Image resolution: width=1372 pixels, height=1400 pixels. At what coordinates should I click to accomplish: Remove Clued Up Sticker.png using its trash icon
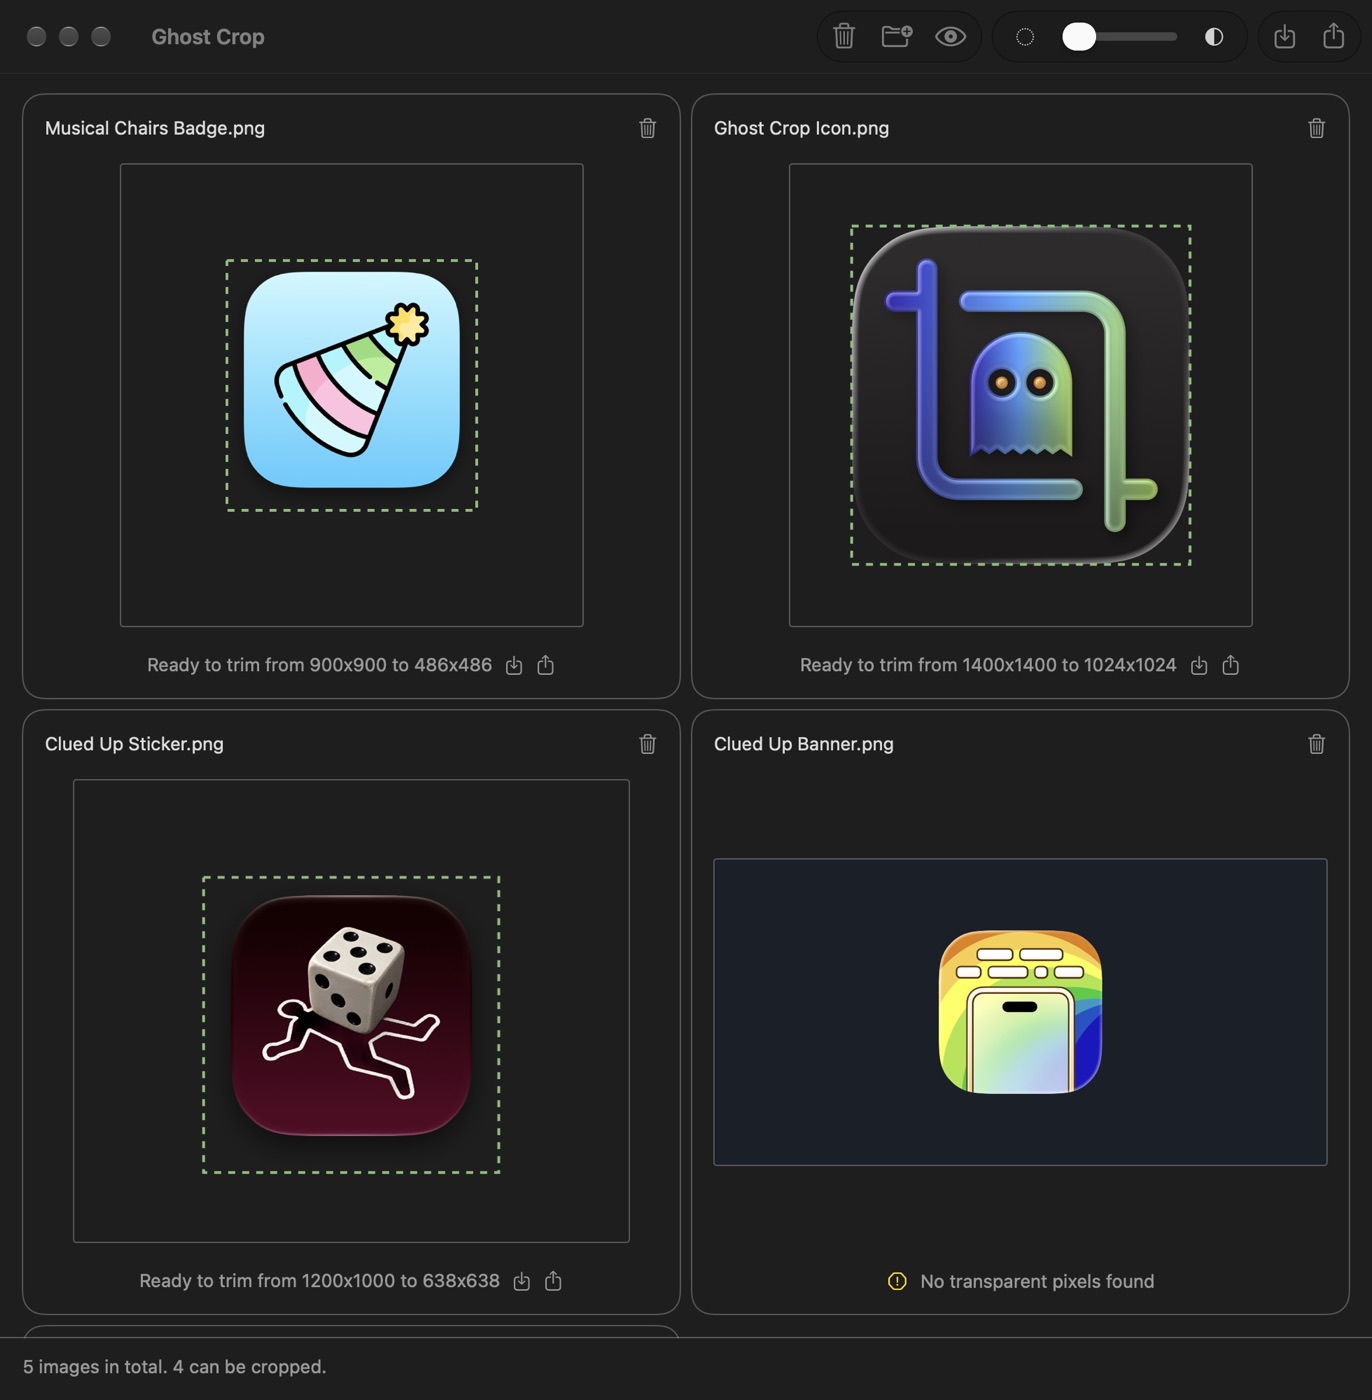click(x=648, y=744)
